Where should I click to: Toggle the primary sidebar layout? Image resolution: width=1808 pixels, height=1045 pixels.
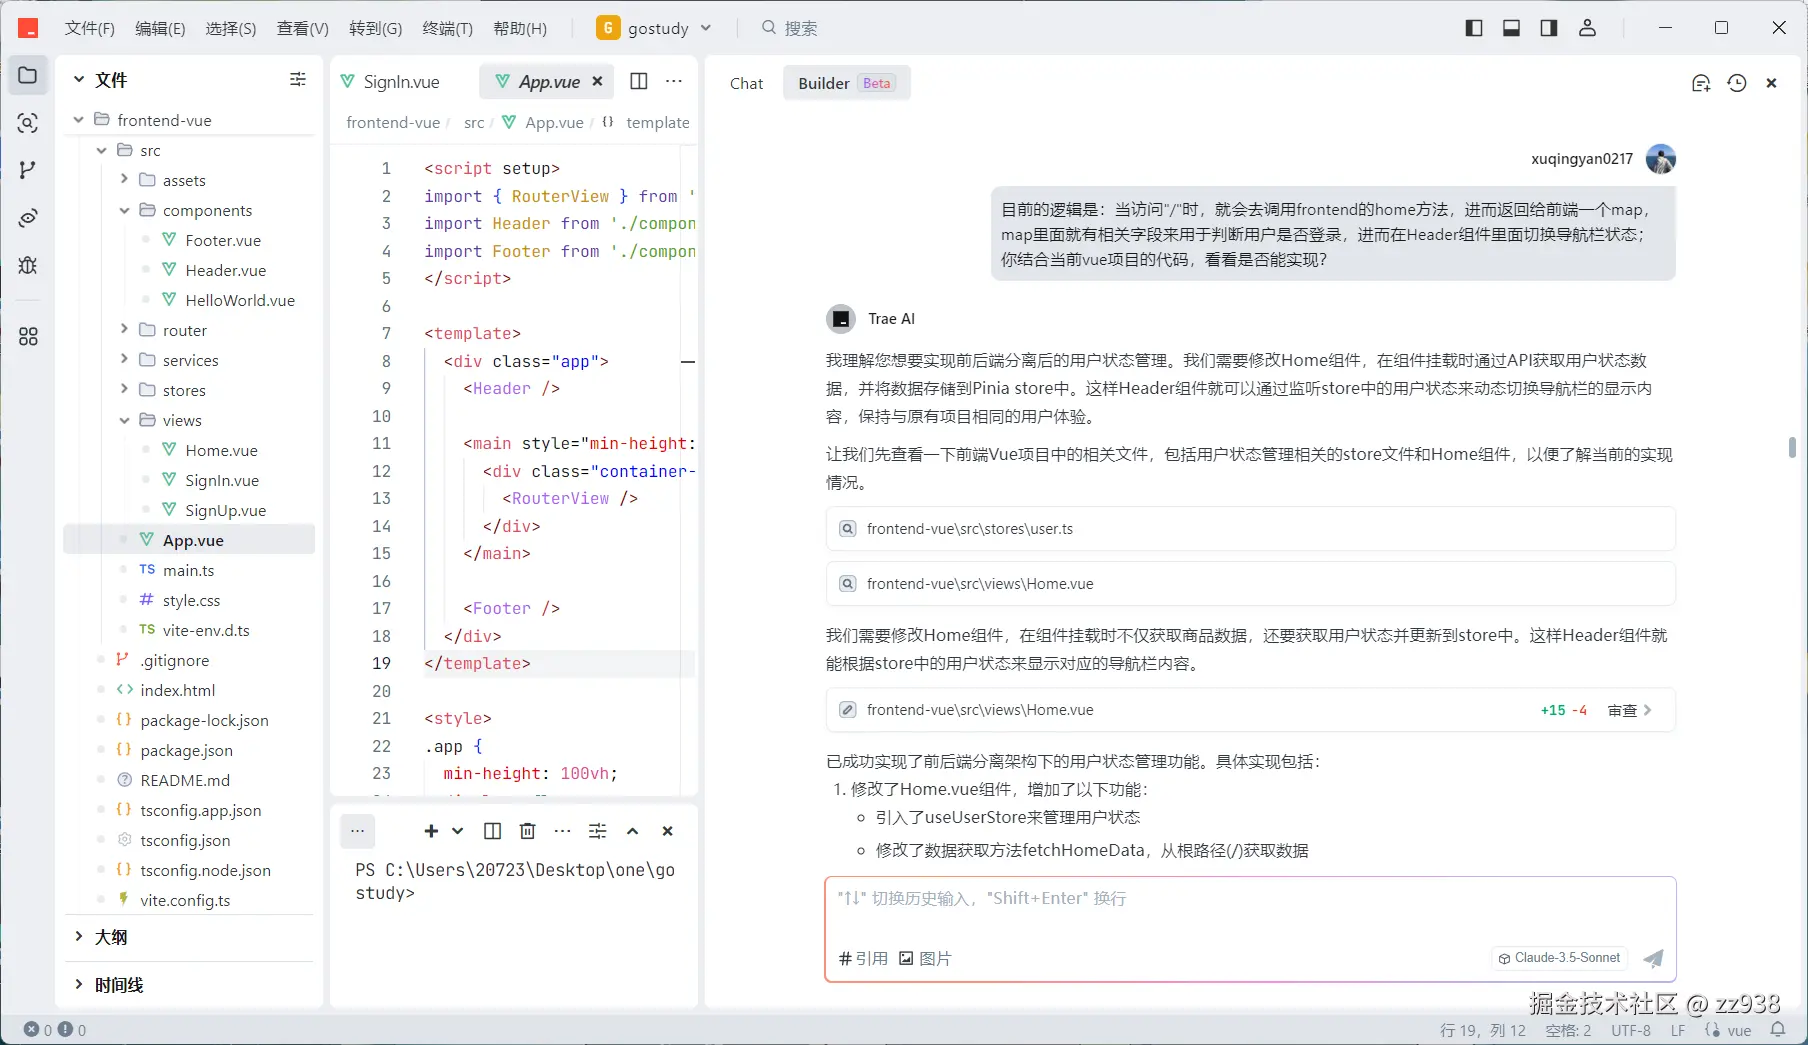(1474, 28)
